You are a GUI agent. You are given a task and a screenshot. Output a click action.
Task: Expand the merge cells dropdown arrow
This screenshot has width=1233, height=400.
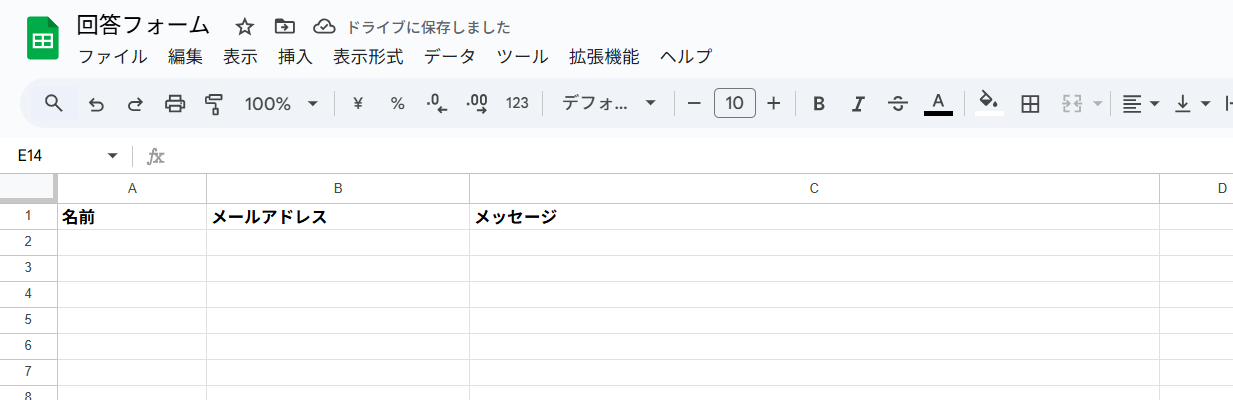click(1098, 104)
